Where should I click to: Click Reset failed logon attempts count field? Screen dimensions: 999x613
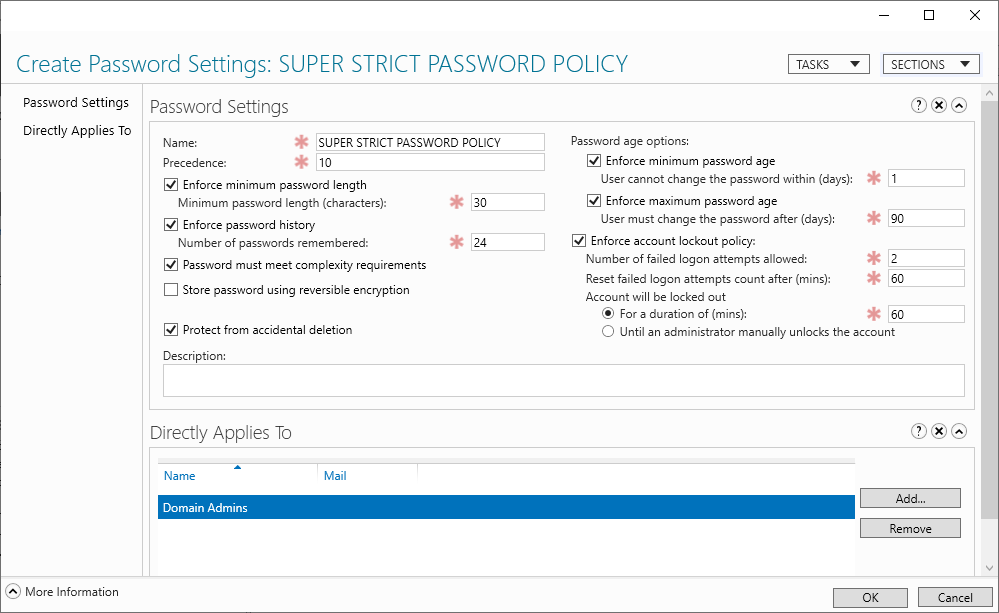(x=926, y=278)
